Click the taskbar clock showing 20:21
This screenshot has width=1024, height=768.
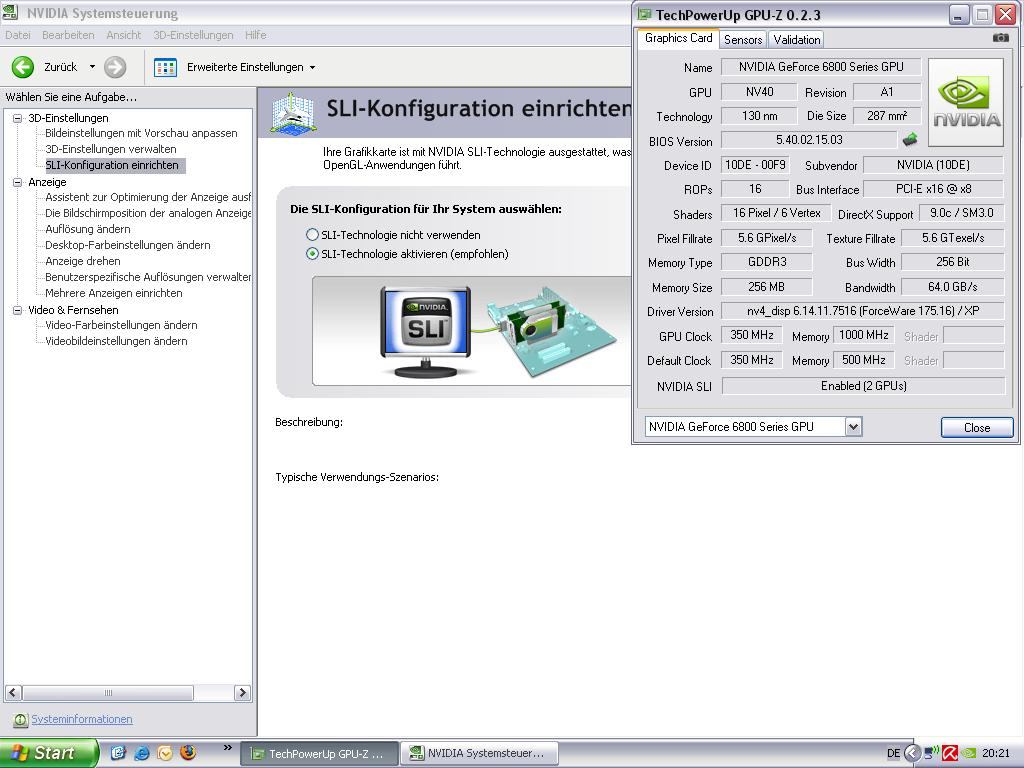[995, 753]
